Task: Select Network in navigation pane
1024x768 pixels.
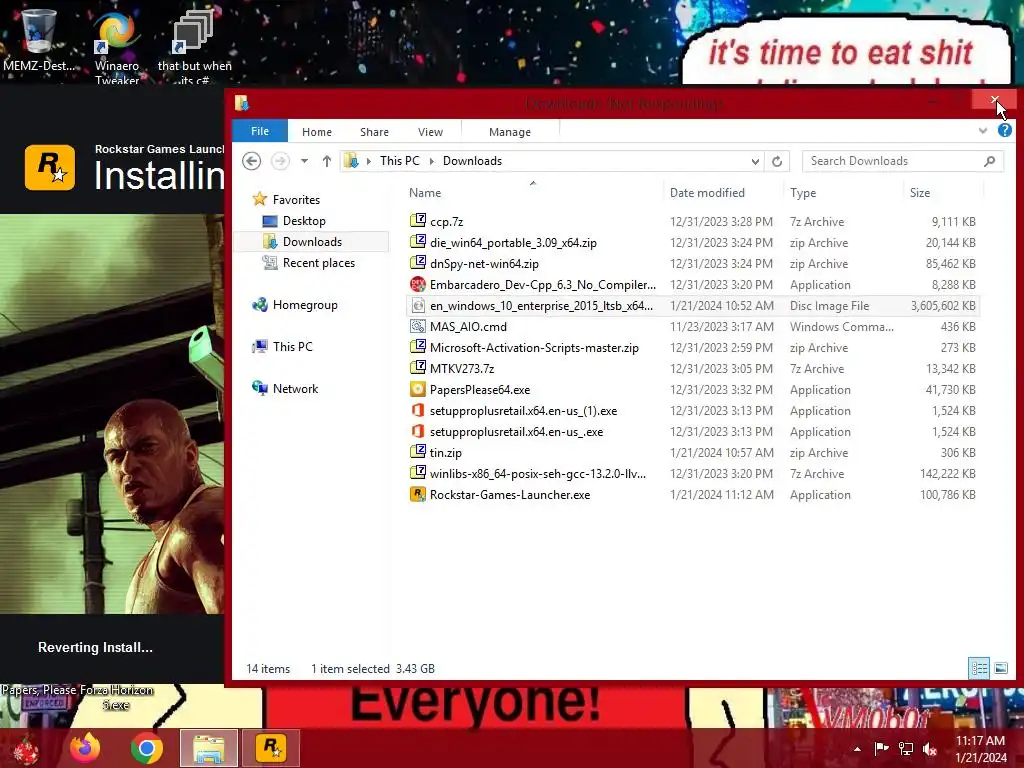Action: point(295,389)
